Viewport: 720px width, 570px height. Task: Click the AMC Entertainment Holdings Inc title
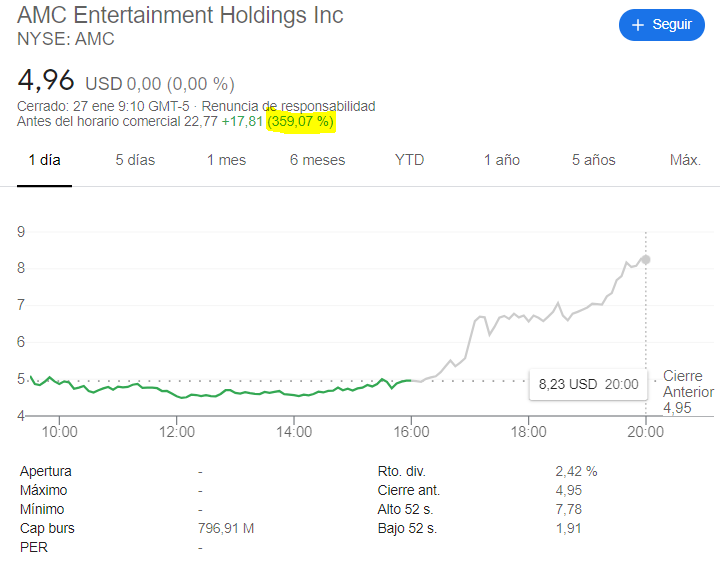[180, 15]
